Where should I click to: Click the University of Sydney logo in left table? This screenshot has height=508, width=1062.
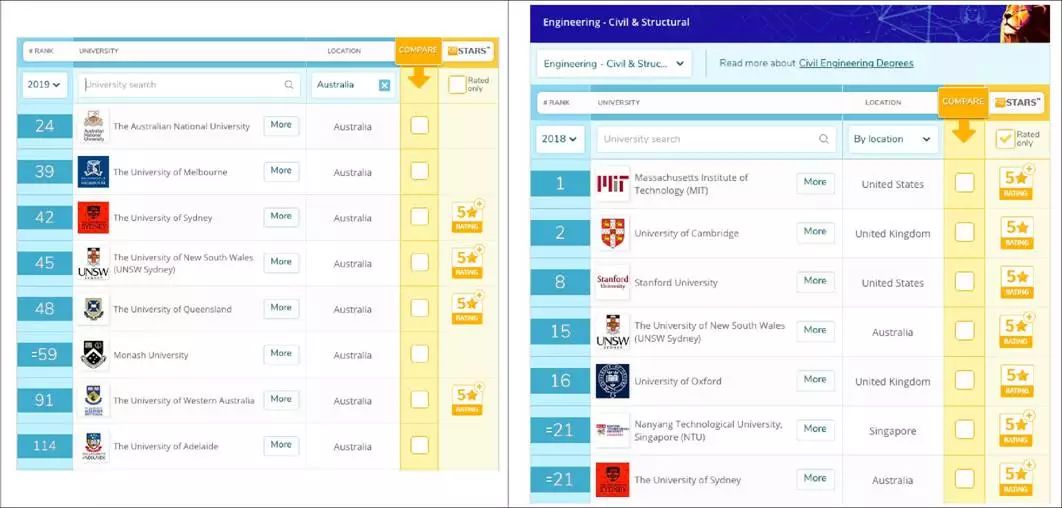93,217
